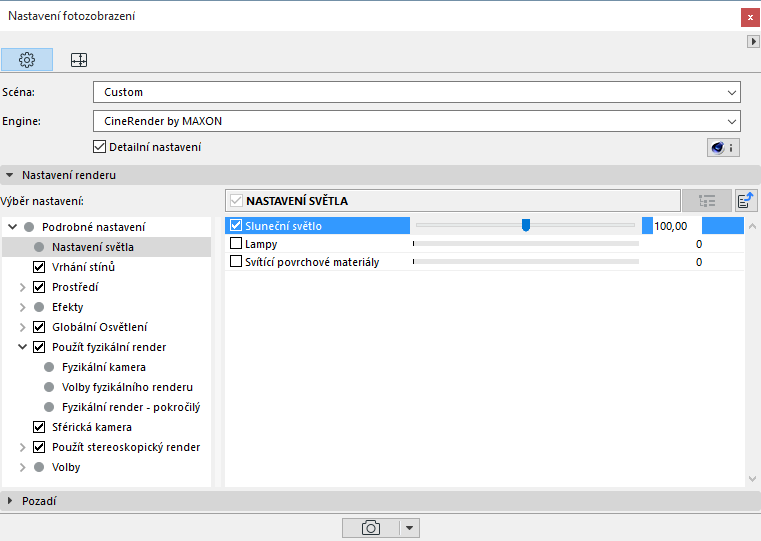Toggle Detailní nastavení checkbox
The image size is (761, 541).
[99, 147]
